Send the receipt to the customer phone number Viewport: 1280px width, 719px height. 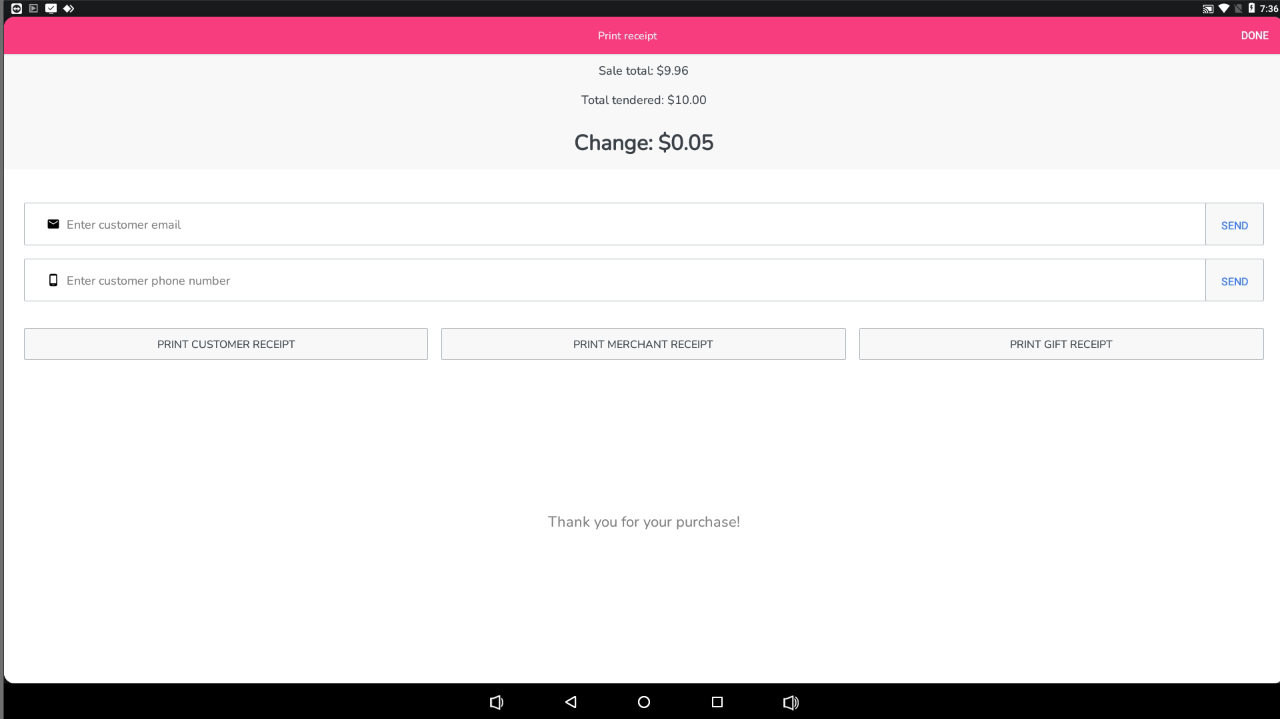(x=1234, y=281)
